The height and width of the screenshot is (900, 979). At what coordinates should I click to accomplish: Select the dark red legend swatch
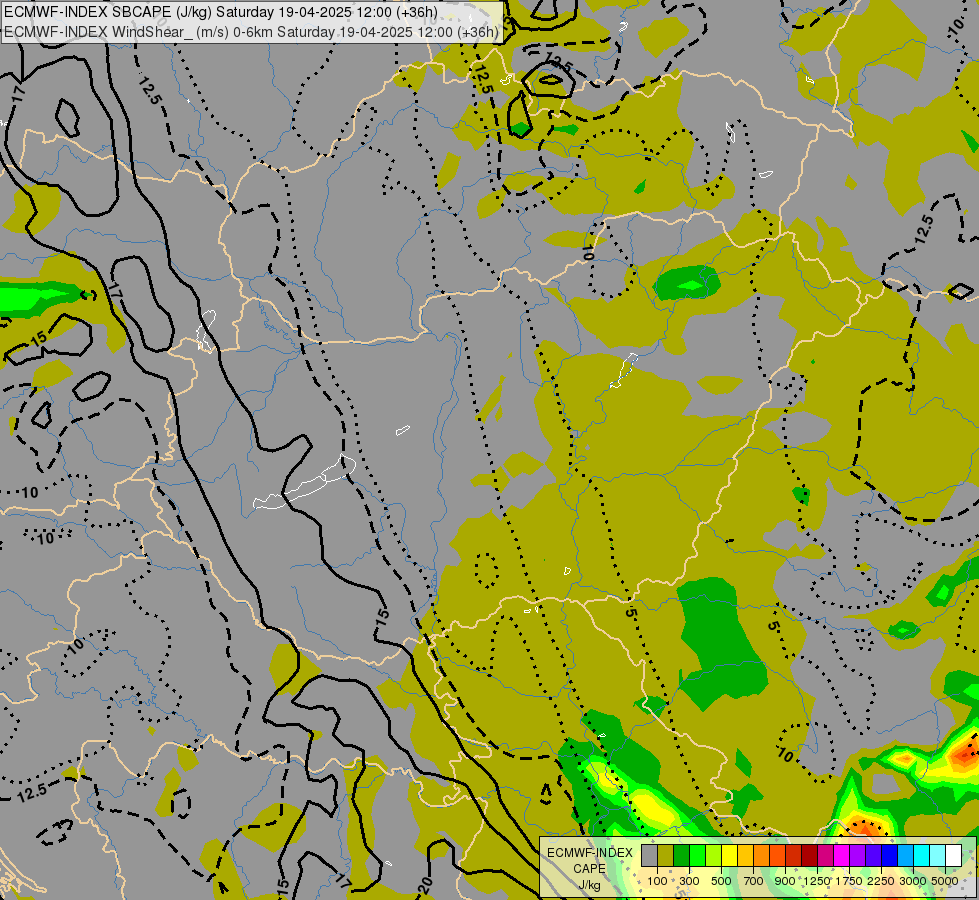[809, 856]
